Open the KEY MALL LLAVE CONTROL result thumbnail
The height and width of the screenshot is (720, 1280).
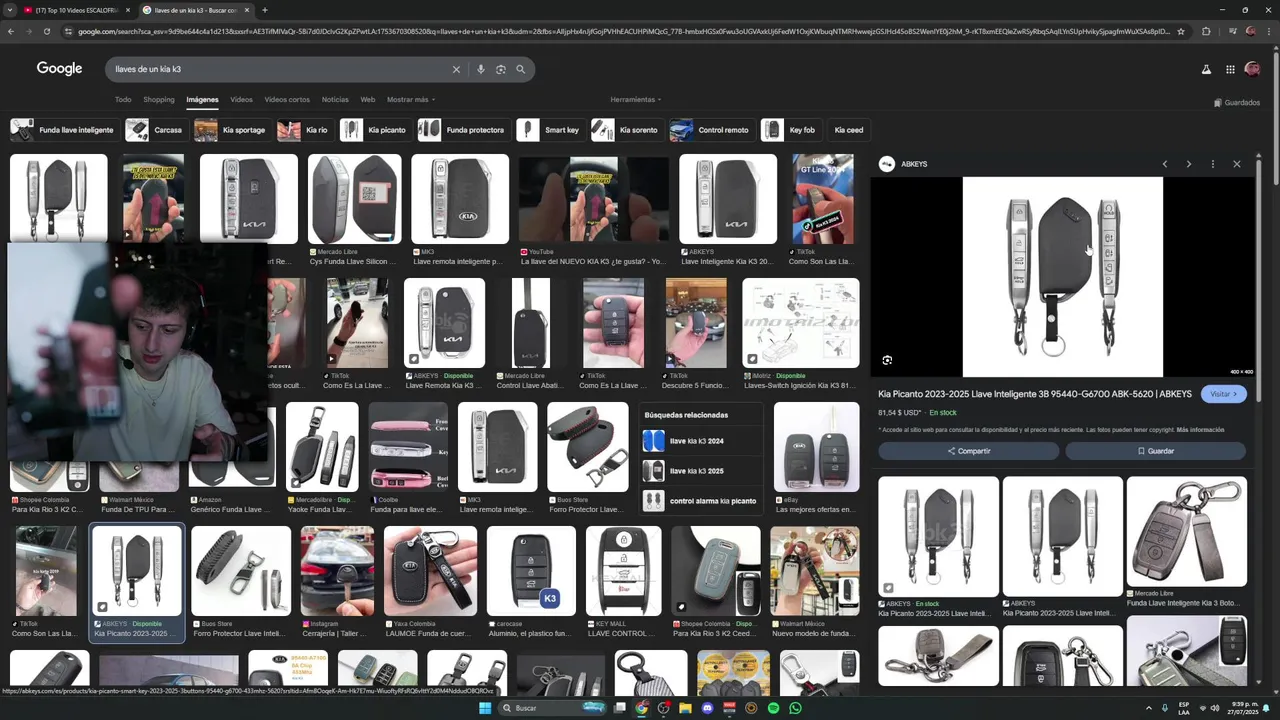click(x=623, y=571)
